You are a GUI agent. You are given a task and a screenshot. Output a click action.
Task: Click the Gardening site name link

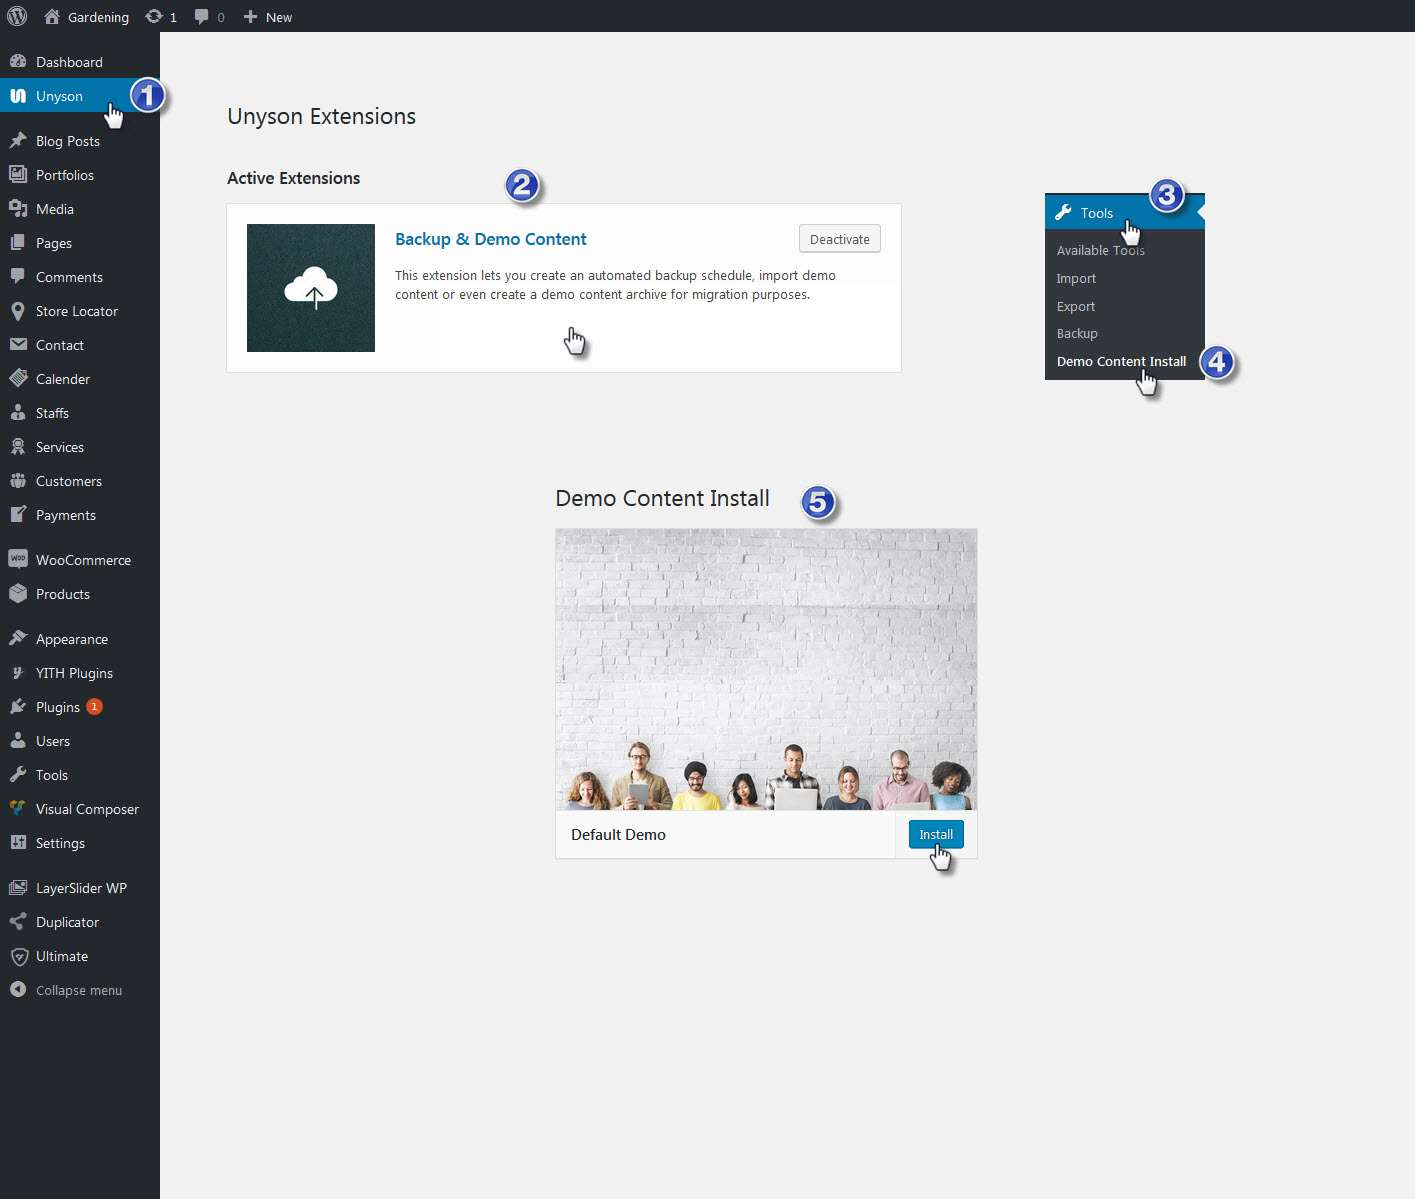click(x=98, y=17)
